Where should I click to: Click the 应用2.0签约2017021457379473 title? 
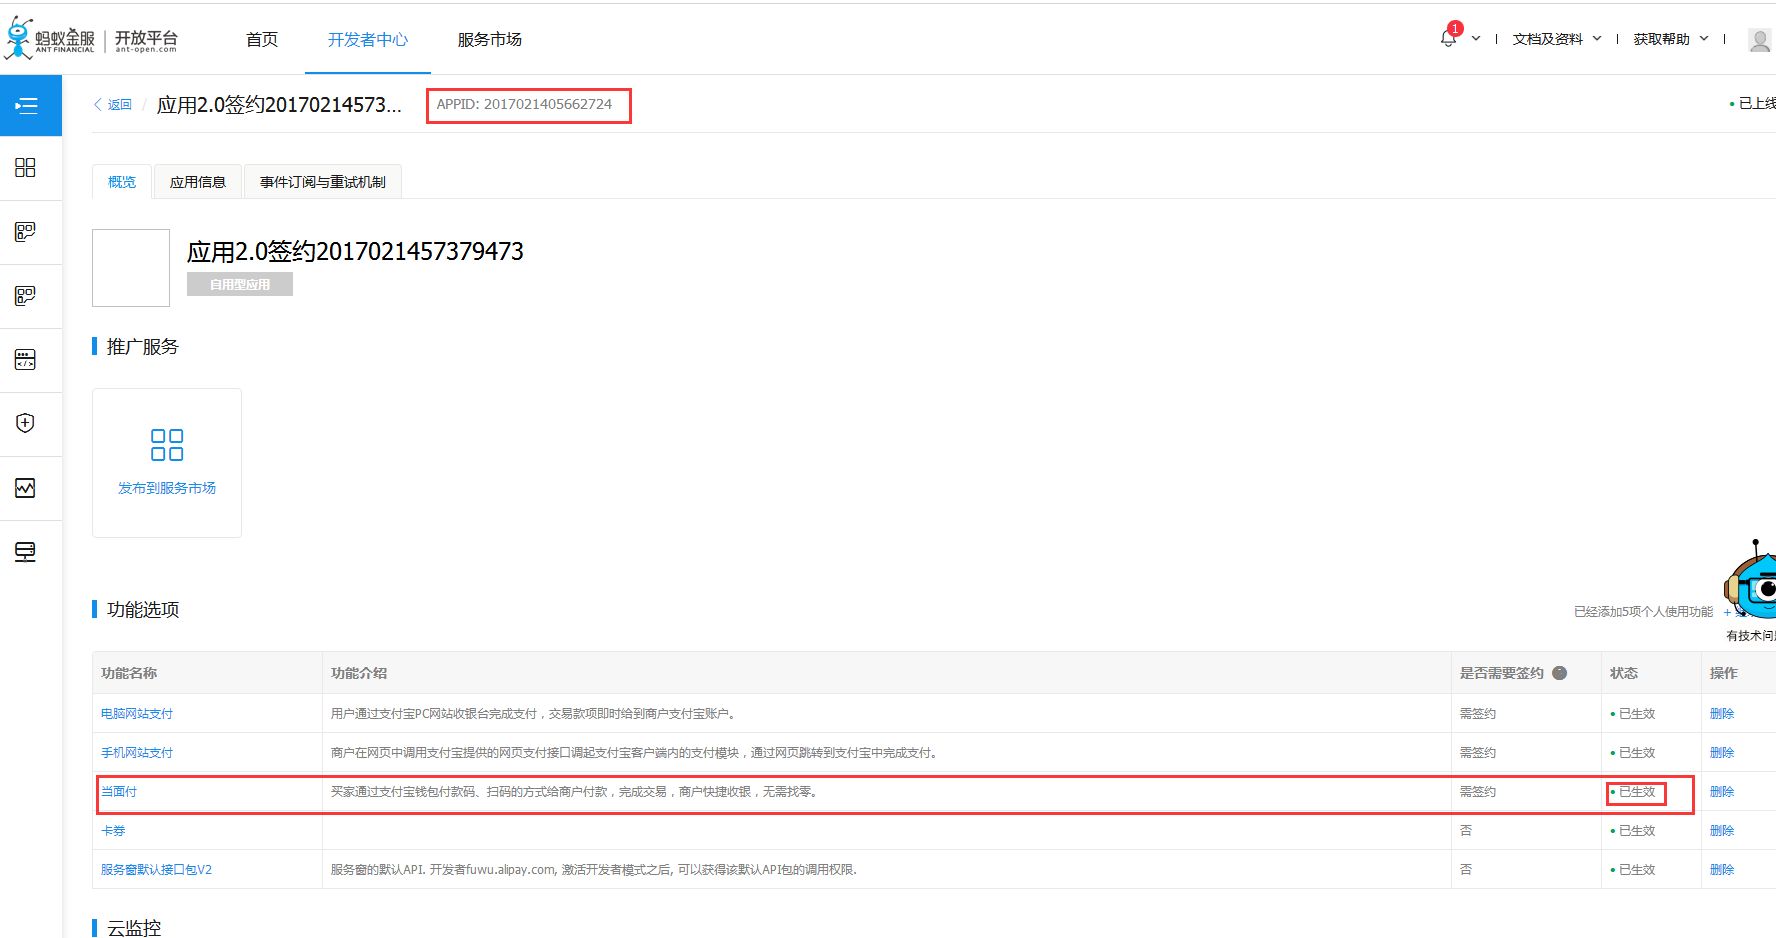point(355,251)
